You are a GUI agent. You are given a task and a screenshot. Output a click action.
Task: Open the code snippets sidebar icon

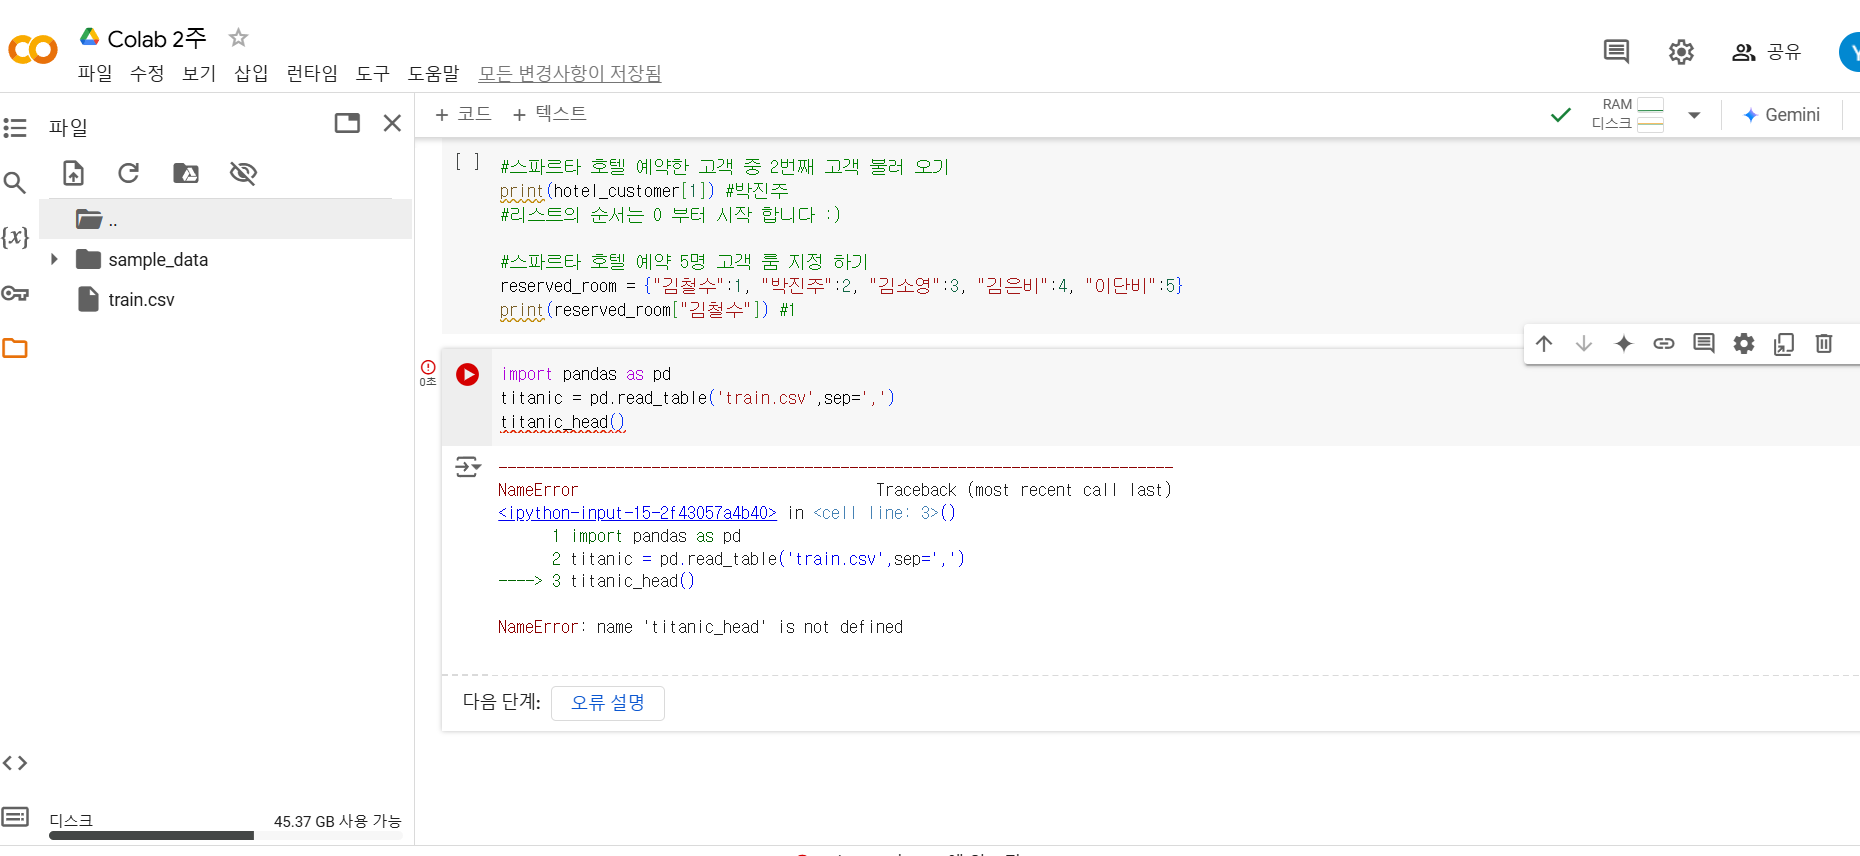coord(15,763)
